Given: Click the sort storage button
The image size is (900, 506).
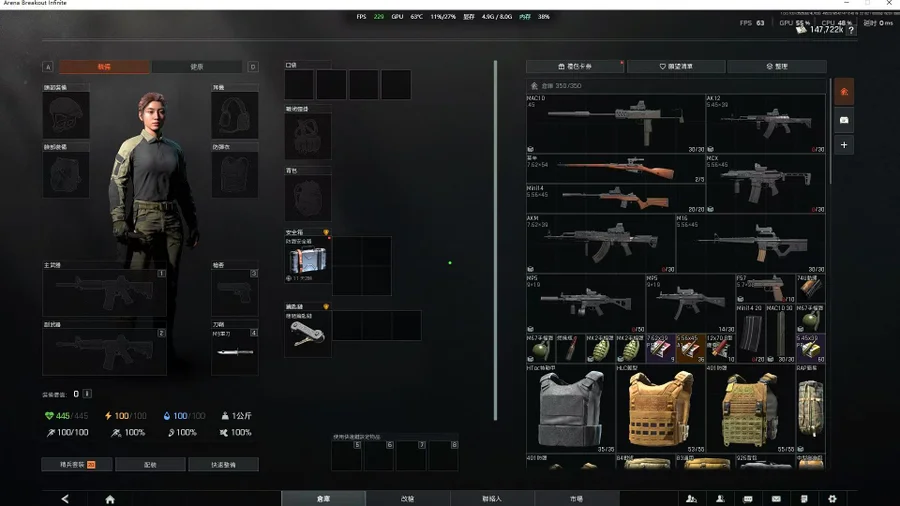Looking at the screenshot, I should click(x=777, y=67).
